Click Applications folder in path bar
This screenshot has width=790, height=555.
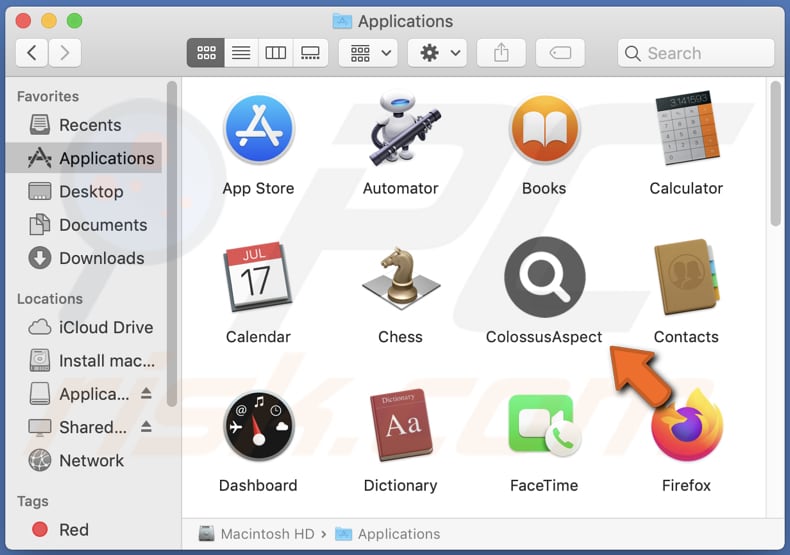(387, 534)
